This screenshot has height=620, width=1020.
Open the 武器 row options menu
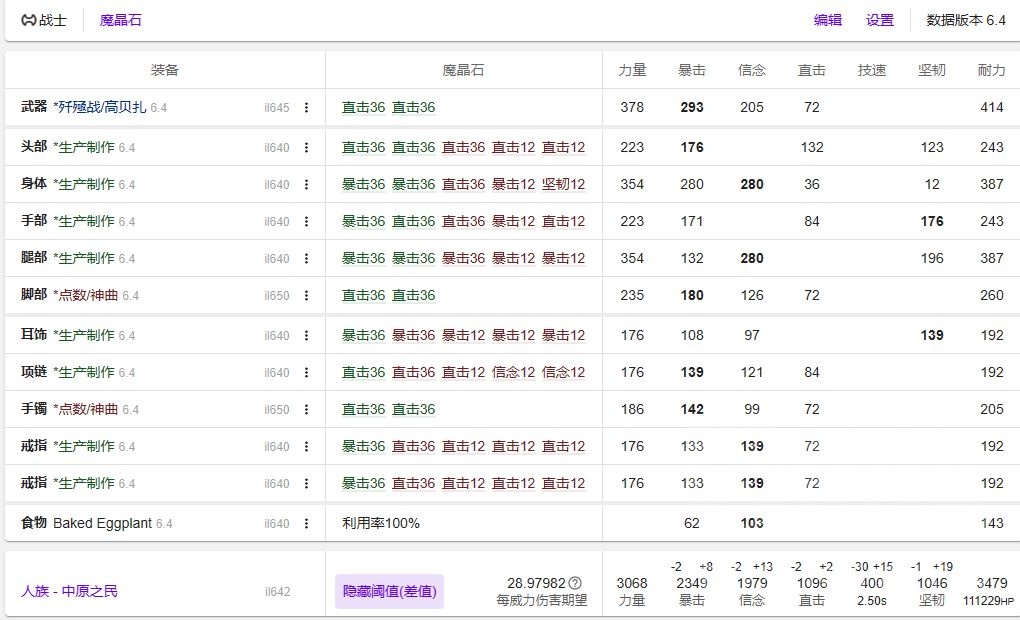[307, 107]
